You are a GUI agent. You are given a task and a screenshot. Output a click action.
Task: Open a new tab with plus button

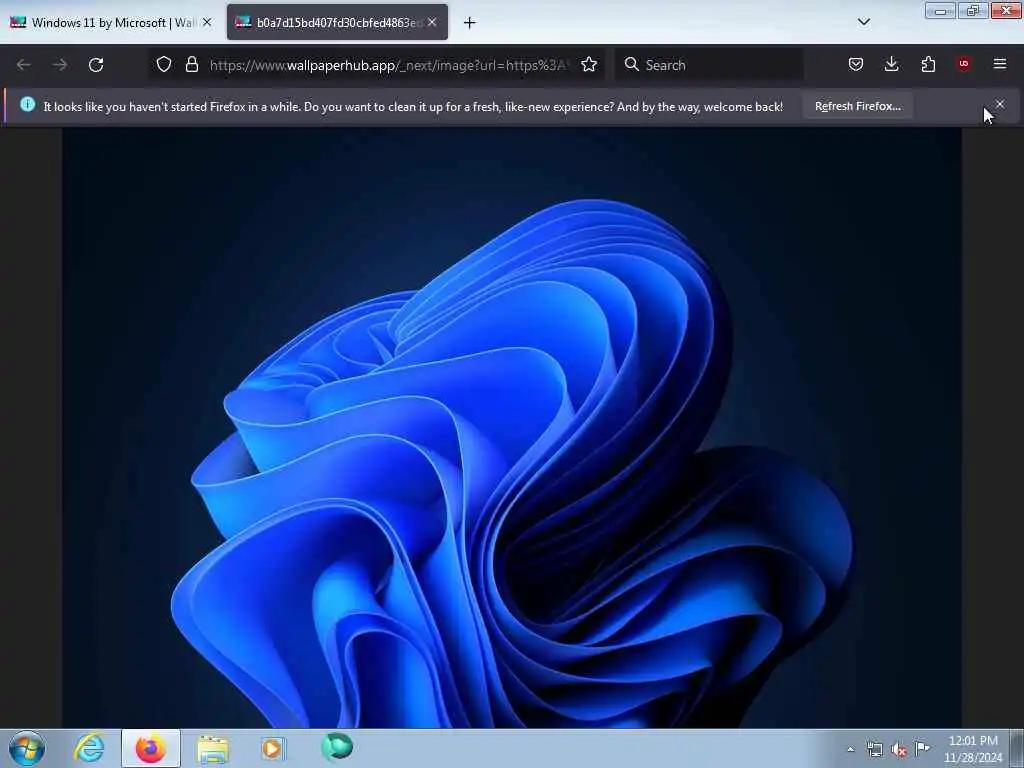point(470,23)
